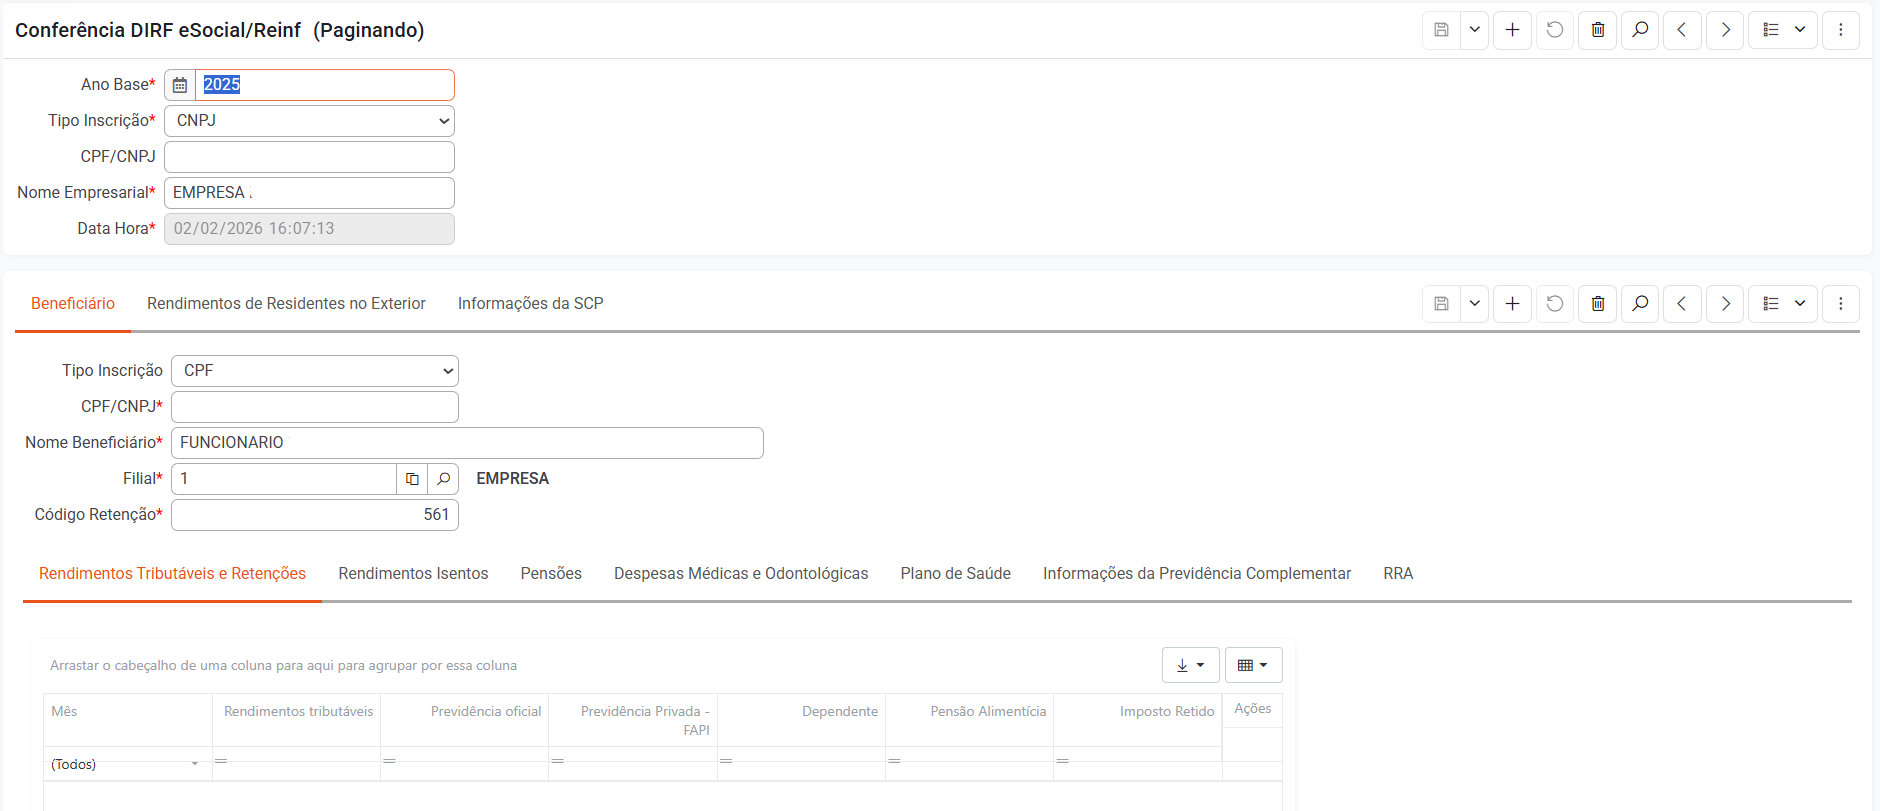This screenshot has height=811, width=1880.
Task: Click the Nome Beneficiário input field
Action: point(467,443)
